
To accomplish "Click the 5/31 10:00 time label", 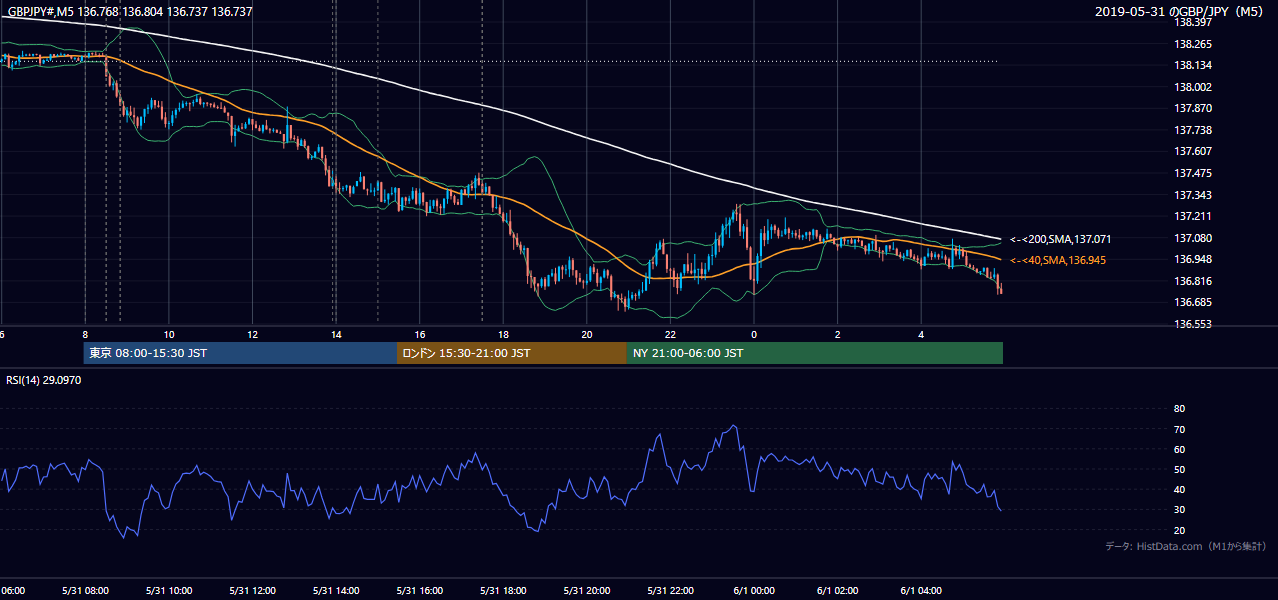I will pos(169,591).
